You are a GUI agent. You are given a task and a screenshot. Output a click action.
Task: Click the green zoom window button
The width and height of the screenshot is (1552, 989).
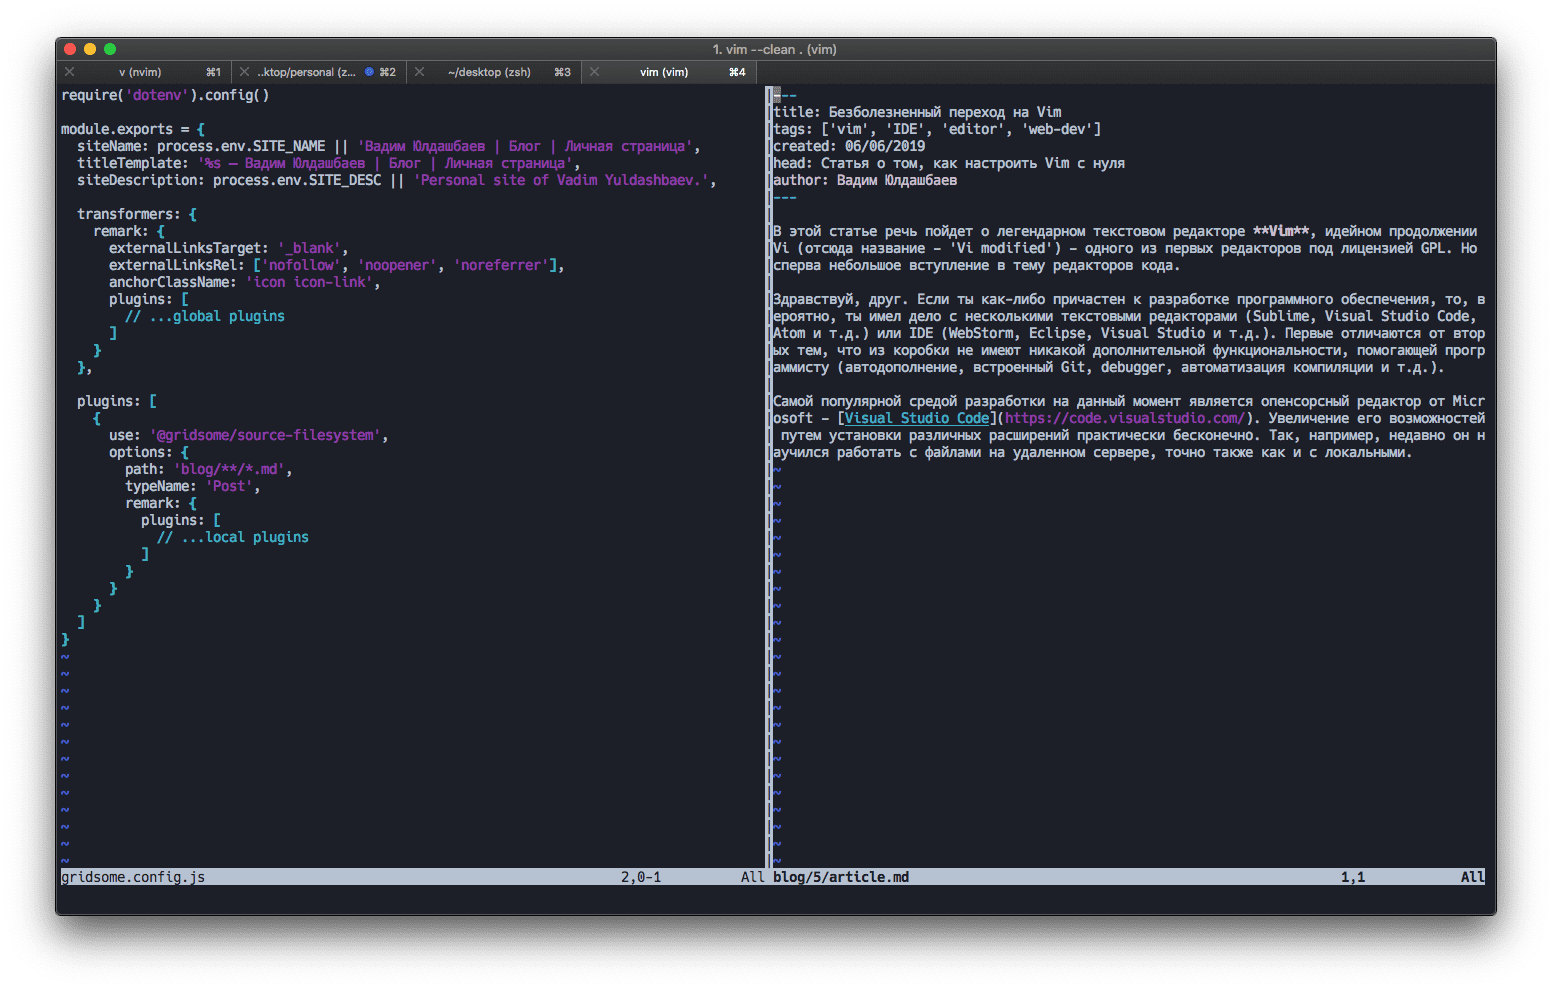point(110,49)
